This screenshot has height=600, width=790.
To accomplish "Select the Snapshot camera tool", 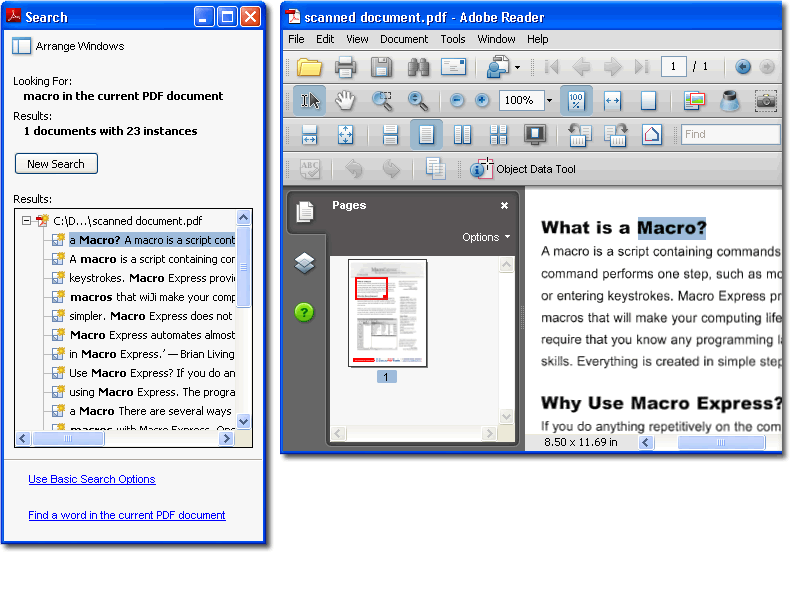I will pyautogui.click(x=766, y=100).
